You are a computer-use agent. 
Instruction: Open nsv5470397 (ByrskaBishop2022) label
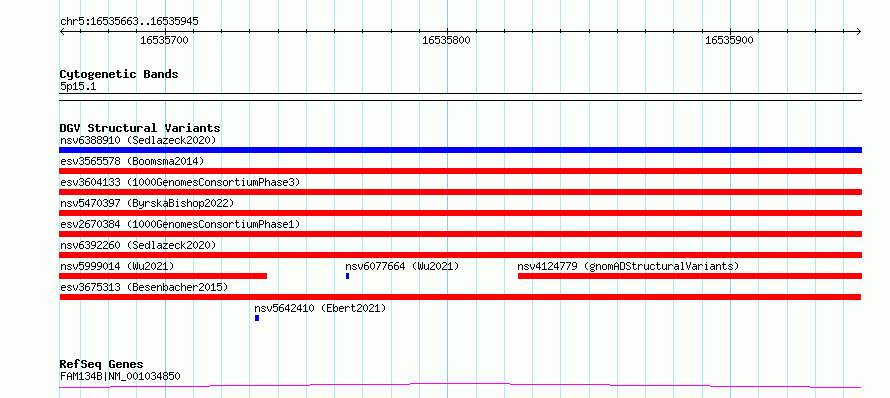click(147, 203)
